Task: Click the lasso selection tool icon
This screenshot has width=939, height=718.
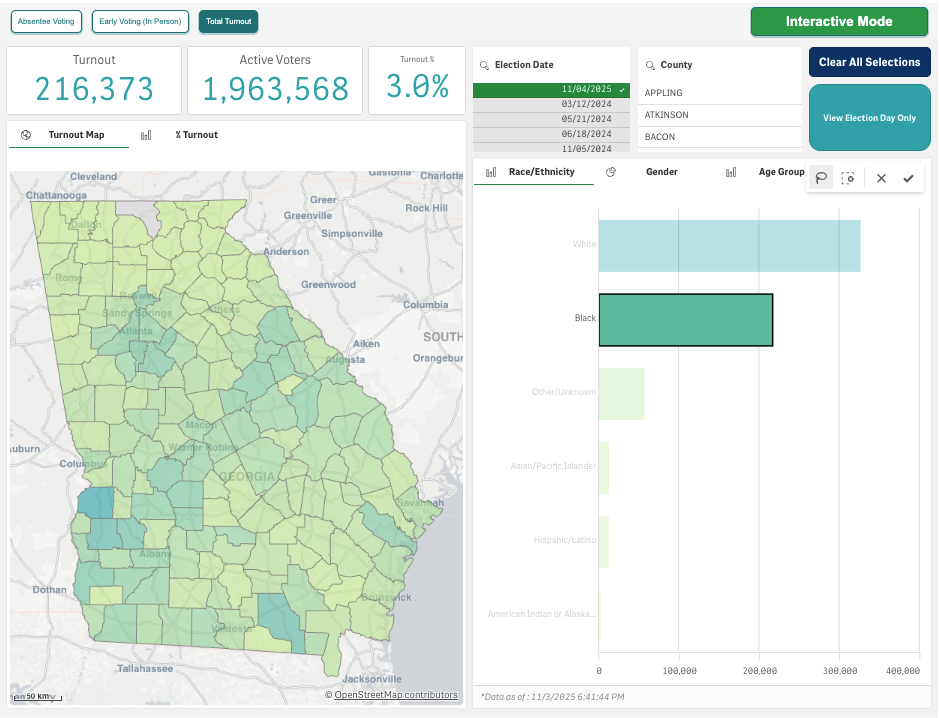Action: point(821,178)
